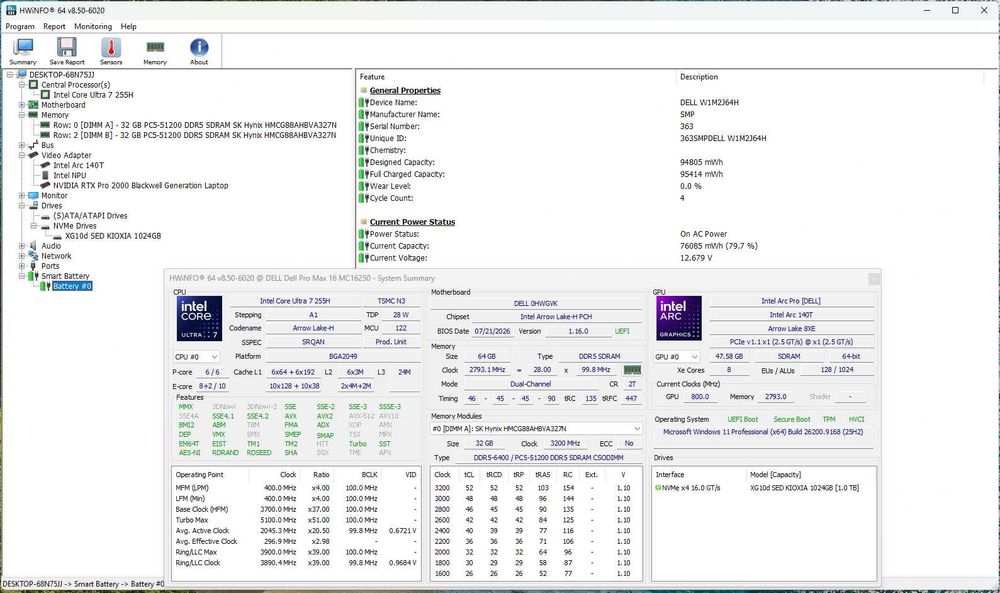1000x593 pixels.
Task: Click the General Properties heading
Action: [x=405, y=91]
